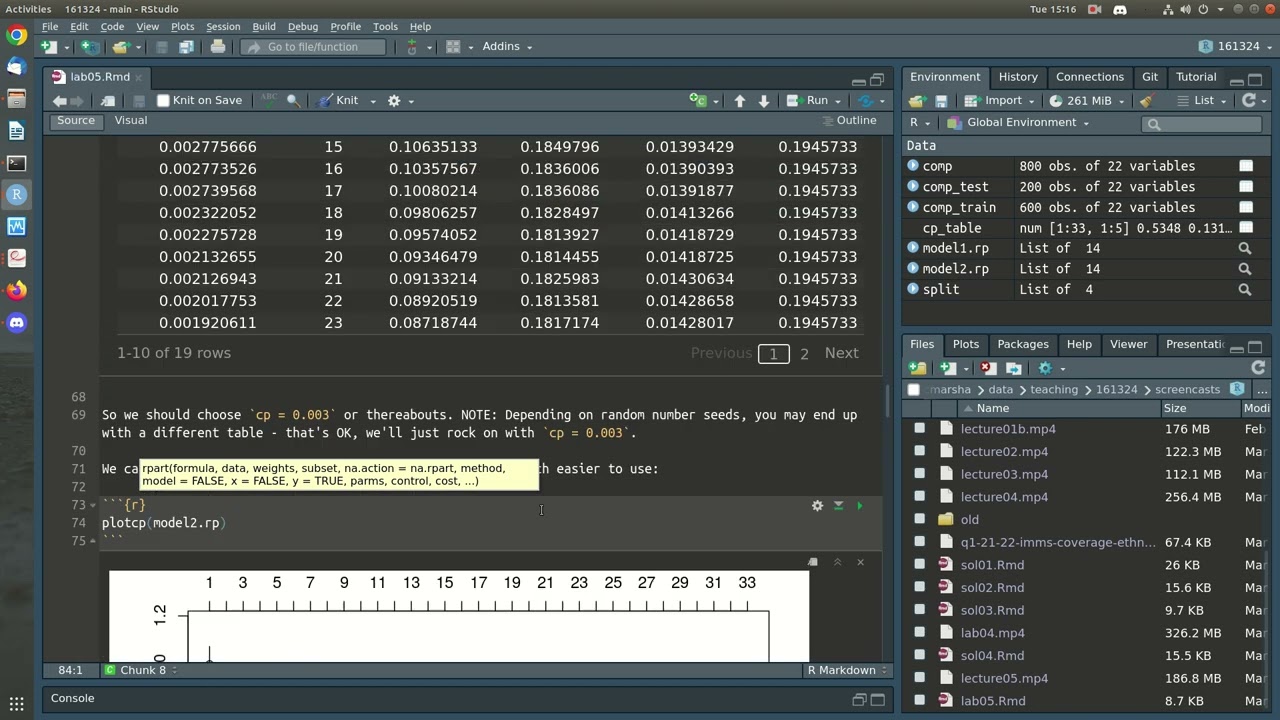The width and height of the screenshot is (1280, 720).
Task: Open Discord from the Ubuntu dock
Action: [16, 322]
